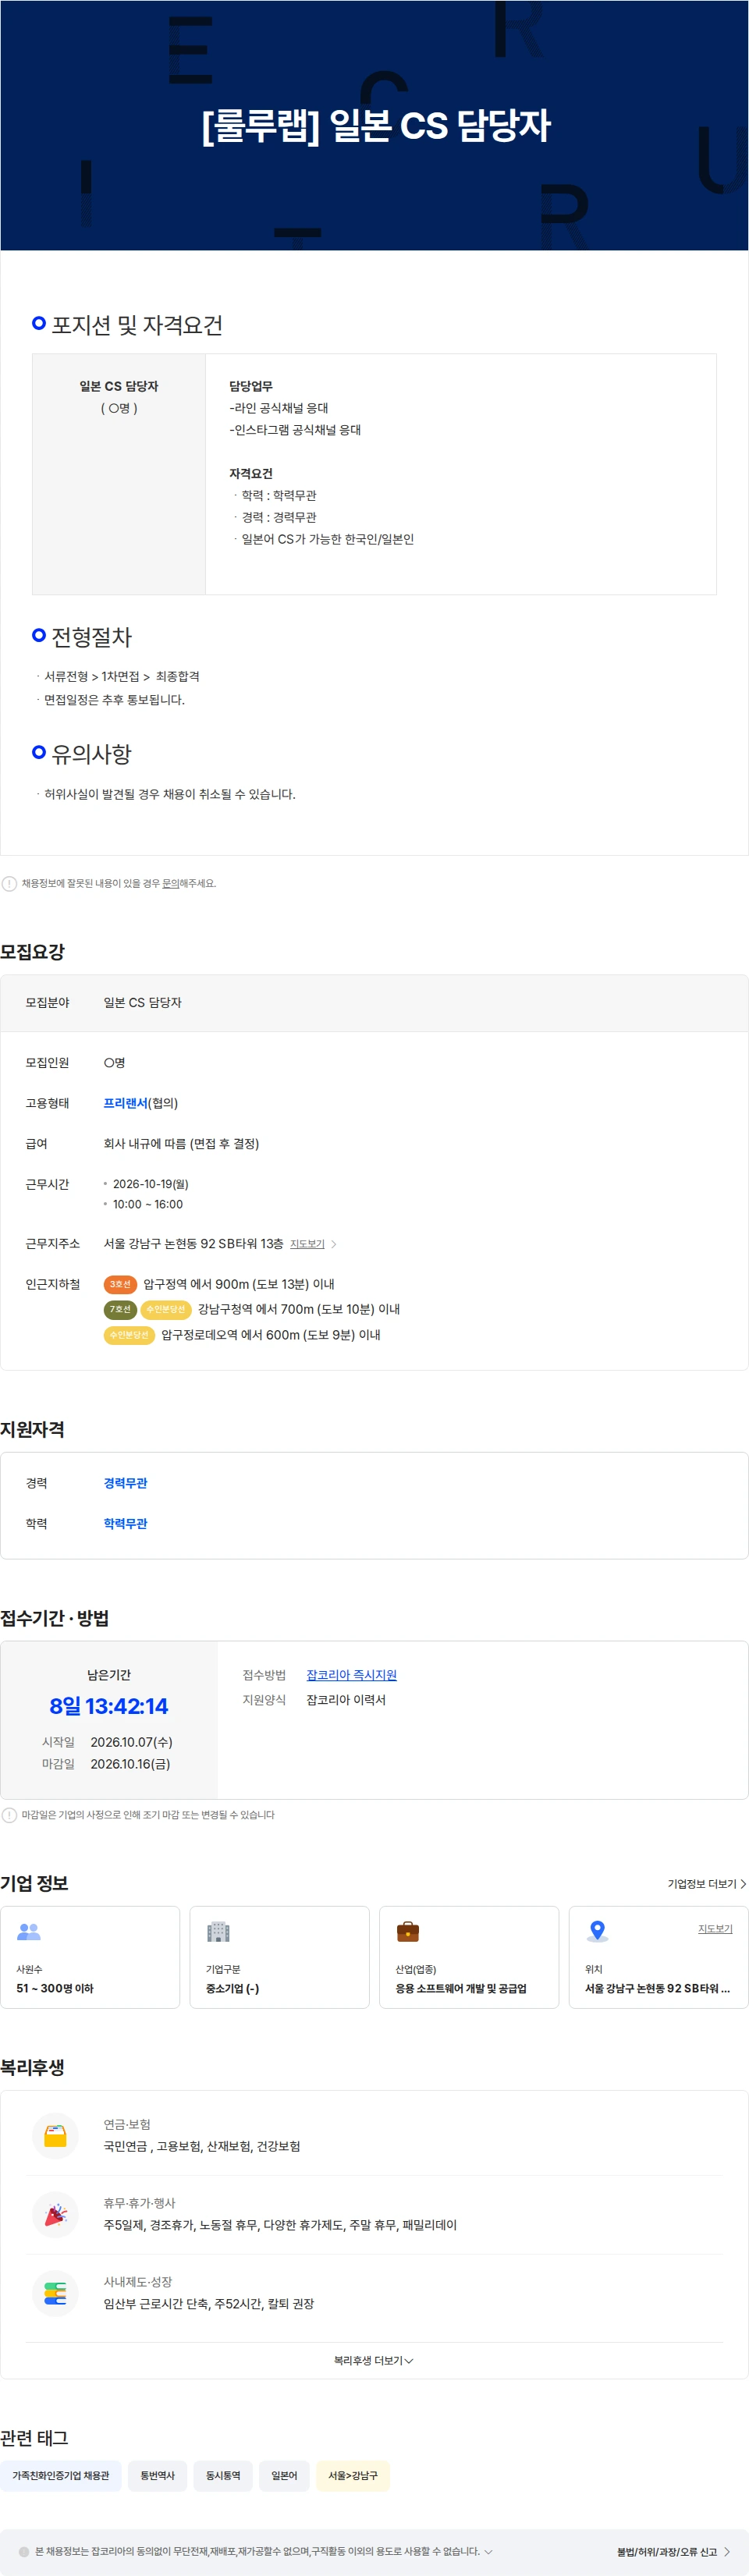The image size is (749, 2576).
Task: Click the 기업구분 building icon
Action: (x=218, y=1932)
